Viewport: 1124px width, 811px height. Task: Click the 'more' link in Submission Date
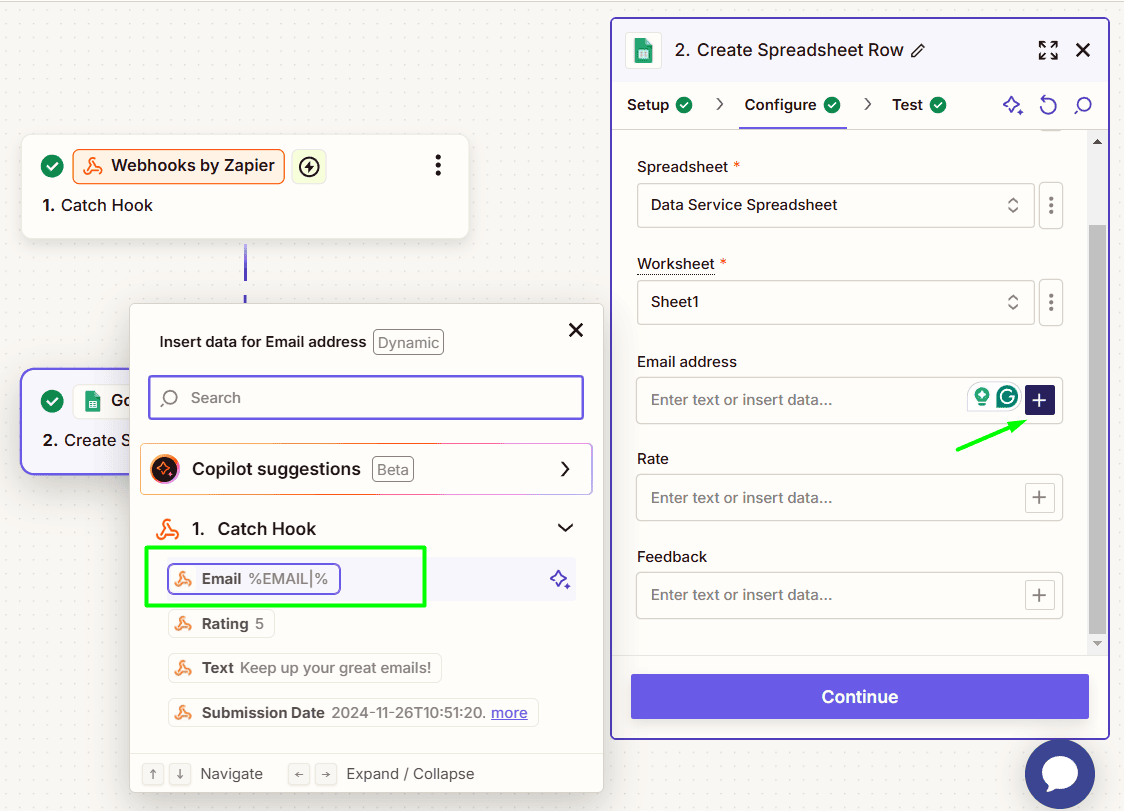pyautogui.click(x=509, y=713)
